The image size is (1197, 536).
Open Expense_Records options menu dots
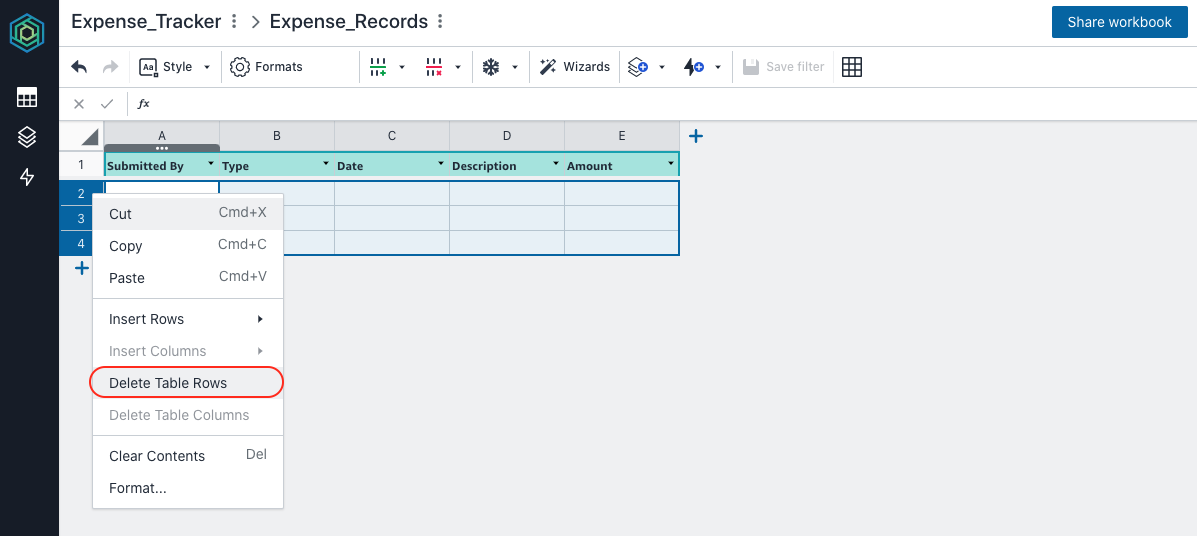(x=440, y=21)
